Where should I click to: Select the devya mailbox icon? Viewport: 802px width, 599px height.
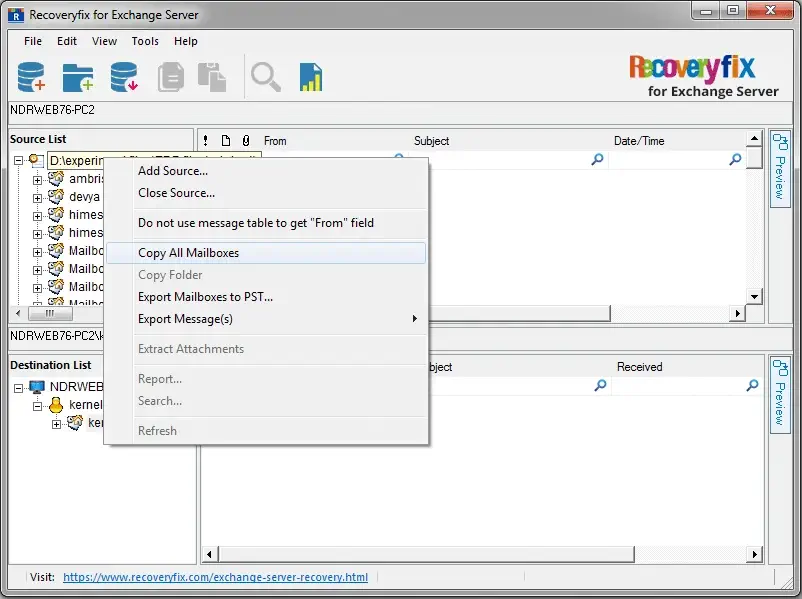coord(56,196)
